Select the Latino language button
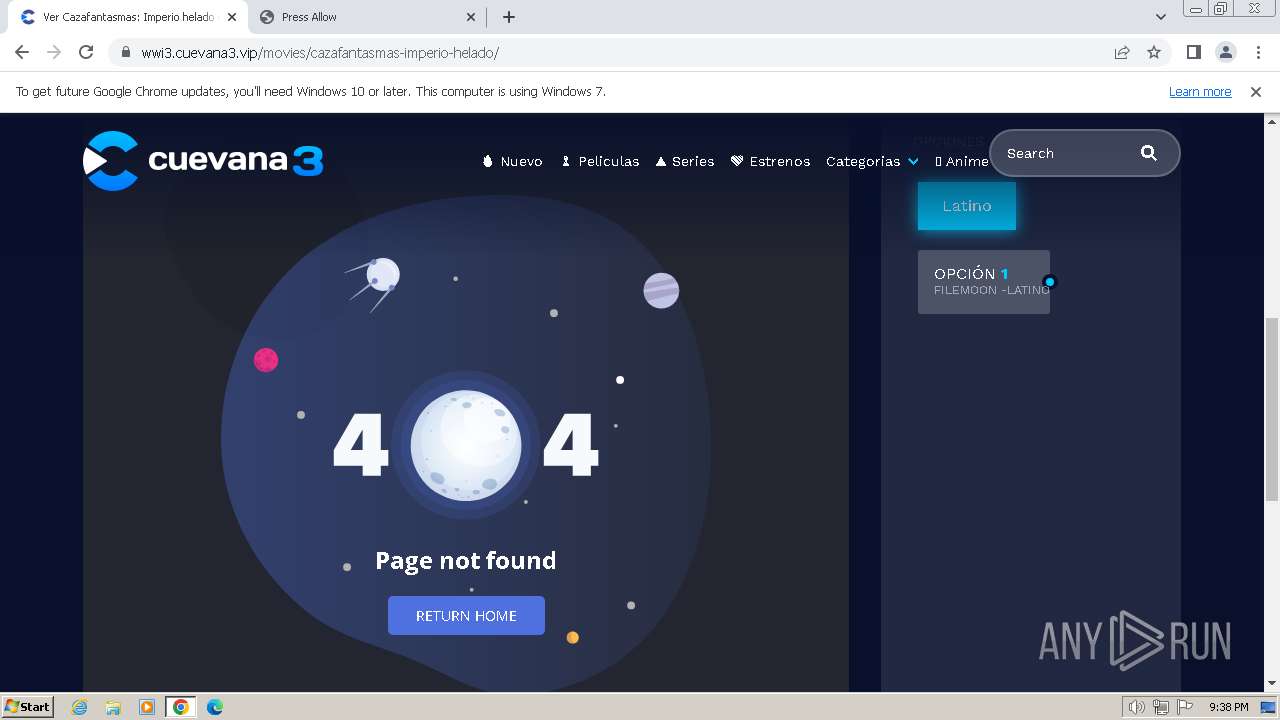This screenshot has width=1280, height=720. [967, 206]
